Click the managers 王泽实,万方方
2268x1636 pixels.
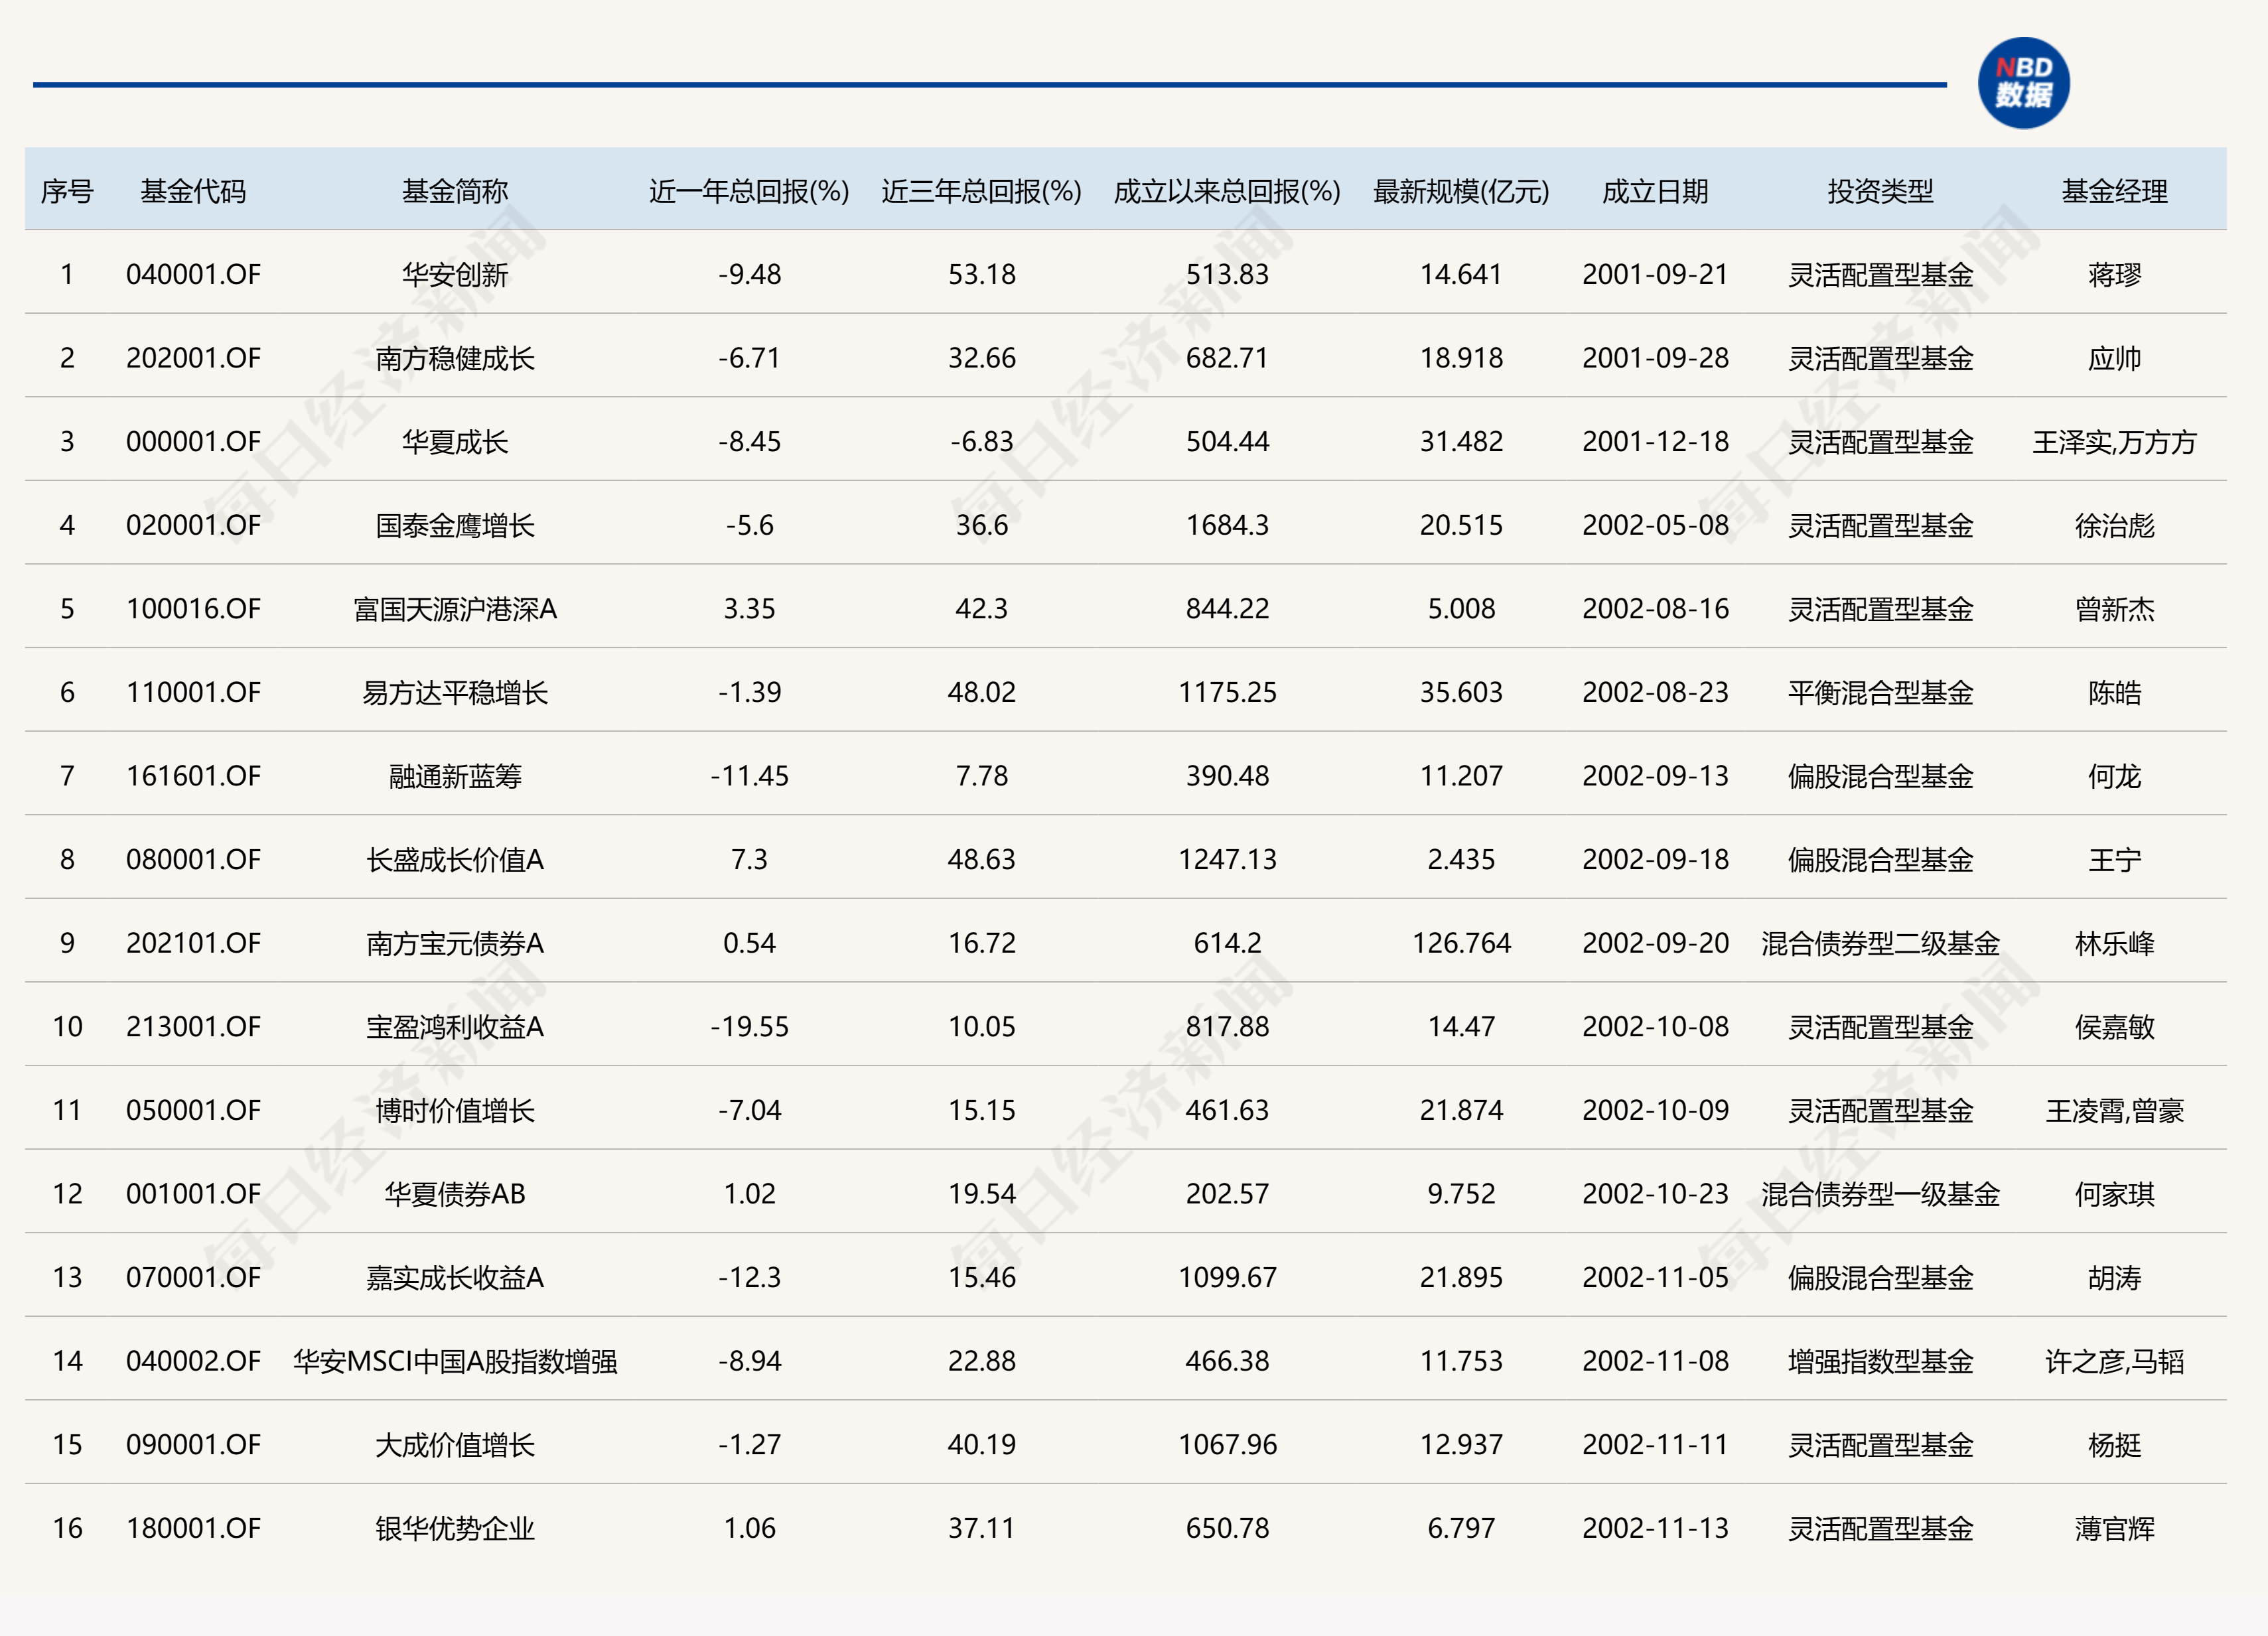coord(2114,441)
